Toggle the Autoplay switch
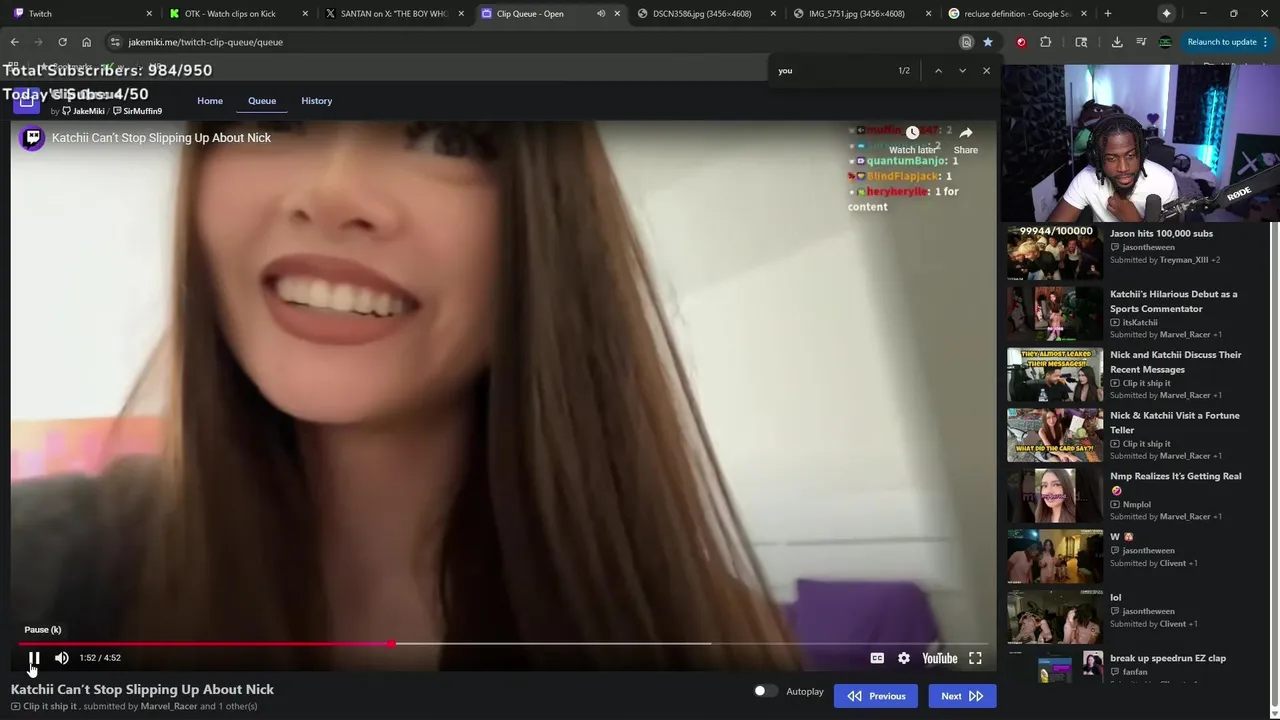1280x720 pixels. click(765, 691)
